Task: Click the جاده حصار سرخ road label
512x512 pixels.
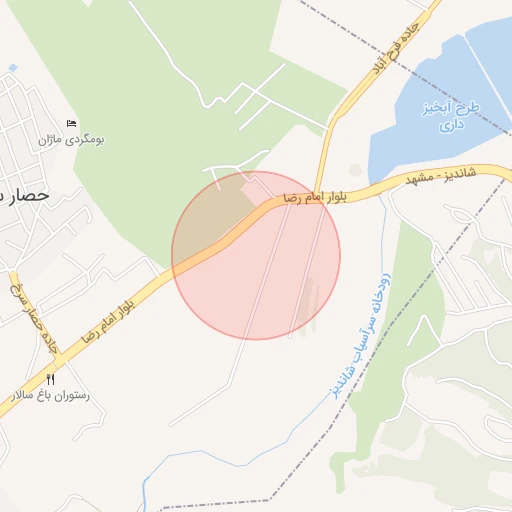Action: click(34, 318)
